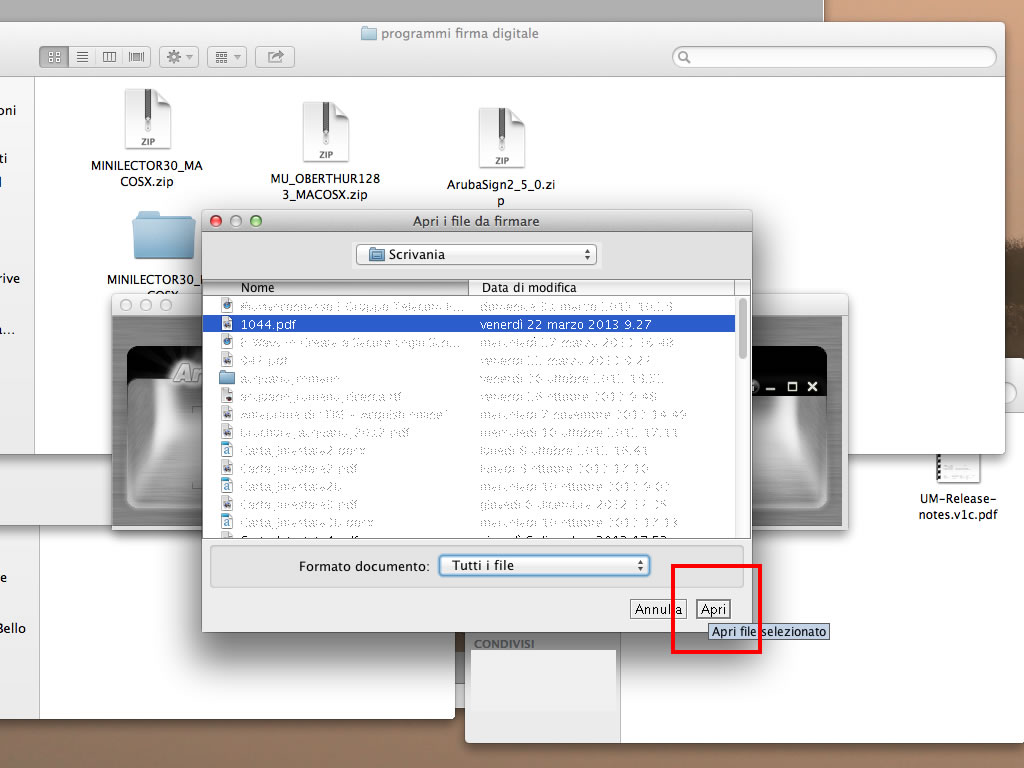
Task: Switch Finder to Cover Flow view
Action: 137,57
